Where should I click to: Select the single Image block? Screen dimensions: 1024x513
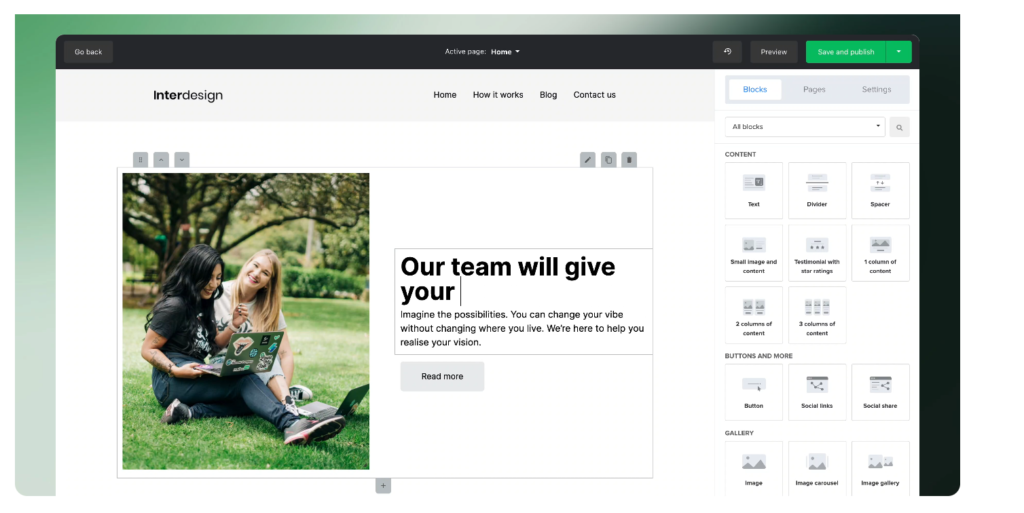click(x=754, y=469)
